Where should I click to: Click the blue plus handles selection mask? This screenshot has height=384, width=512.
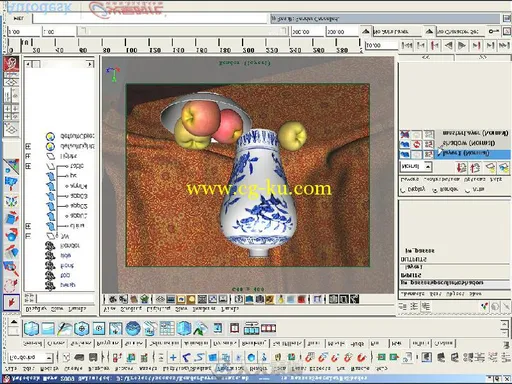(173, 358)
